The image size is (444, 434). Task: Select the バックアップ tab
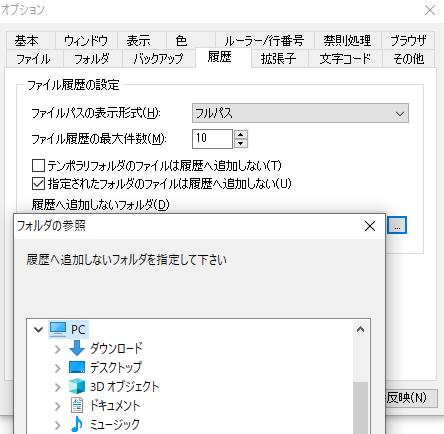(159, 59)
